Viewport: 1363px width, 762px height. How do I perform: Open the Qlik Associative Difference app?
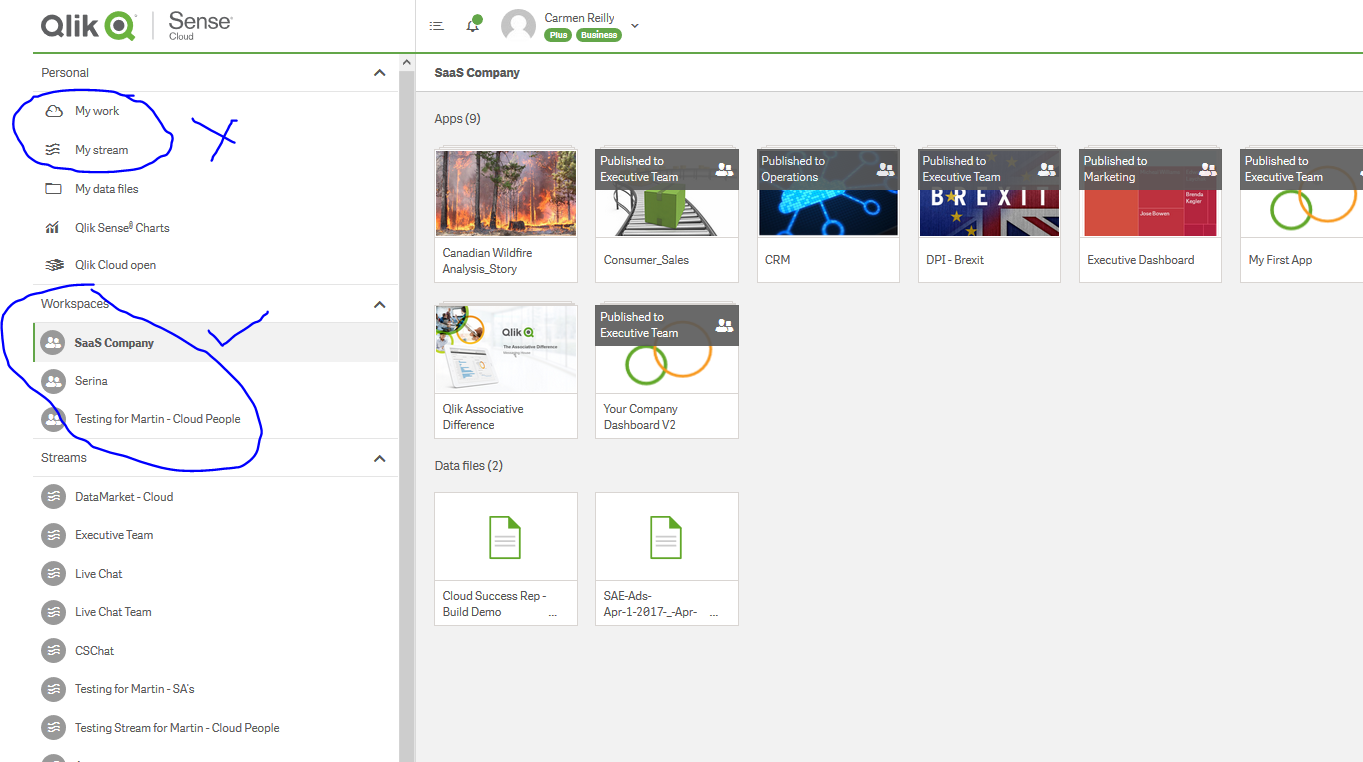pyautogui.click(x=506, y=371)
